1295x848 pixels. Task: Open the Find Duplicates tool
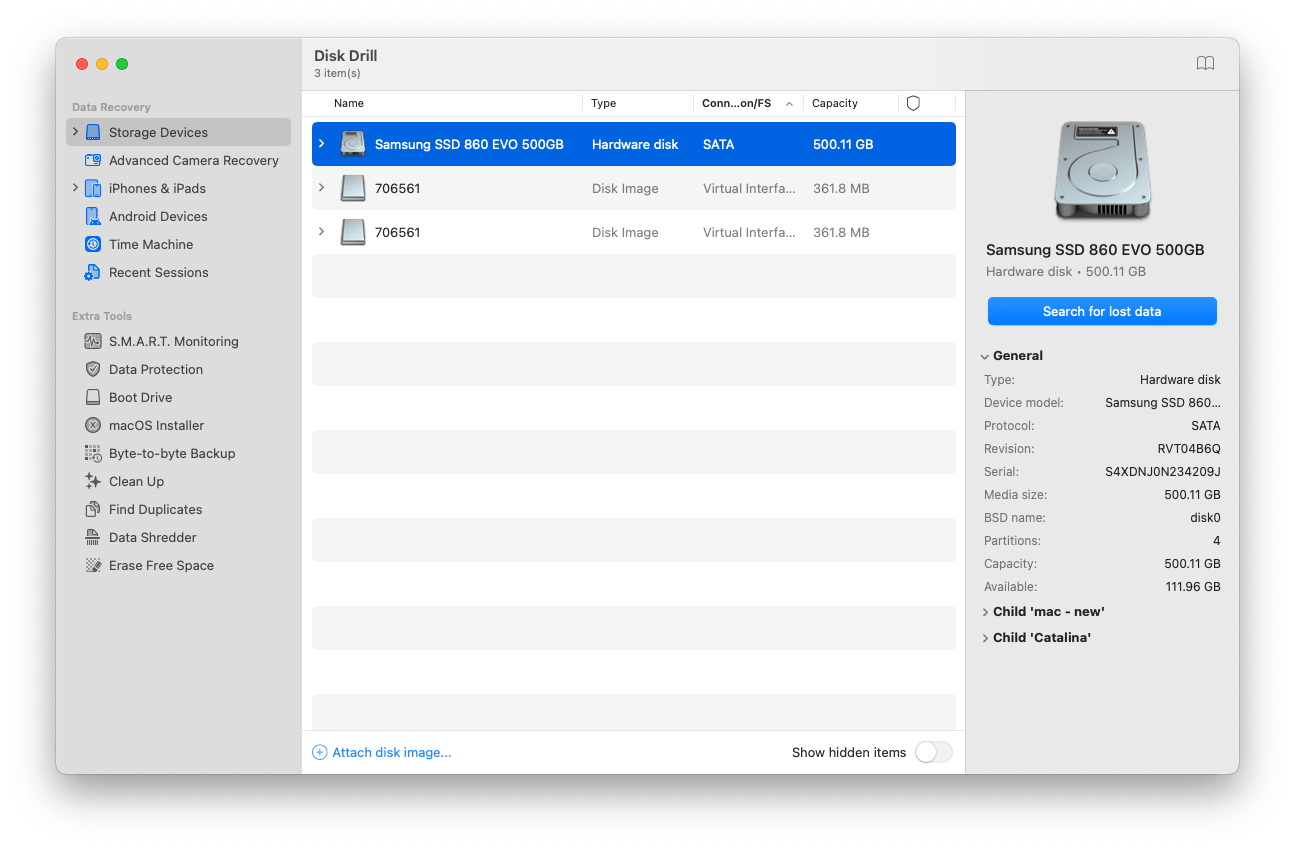coord(153,509)
